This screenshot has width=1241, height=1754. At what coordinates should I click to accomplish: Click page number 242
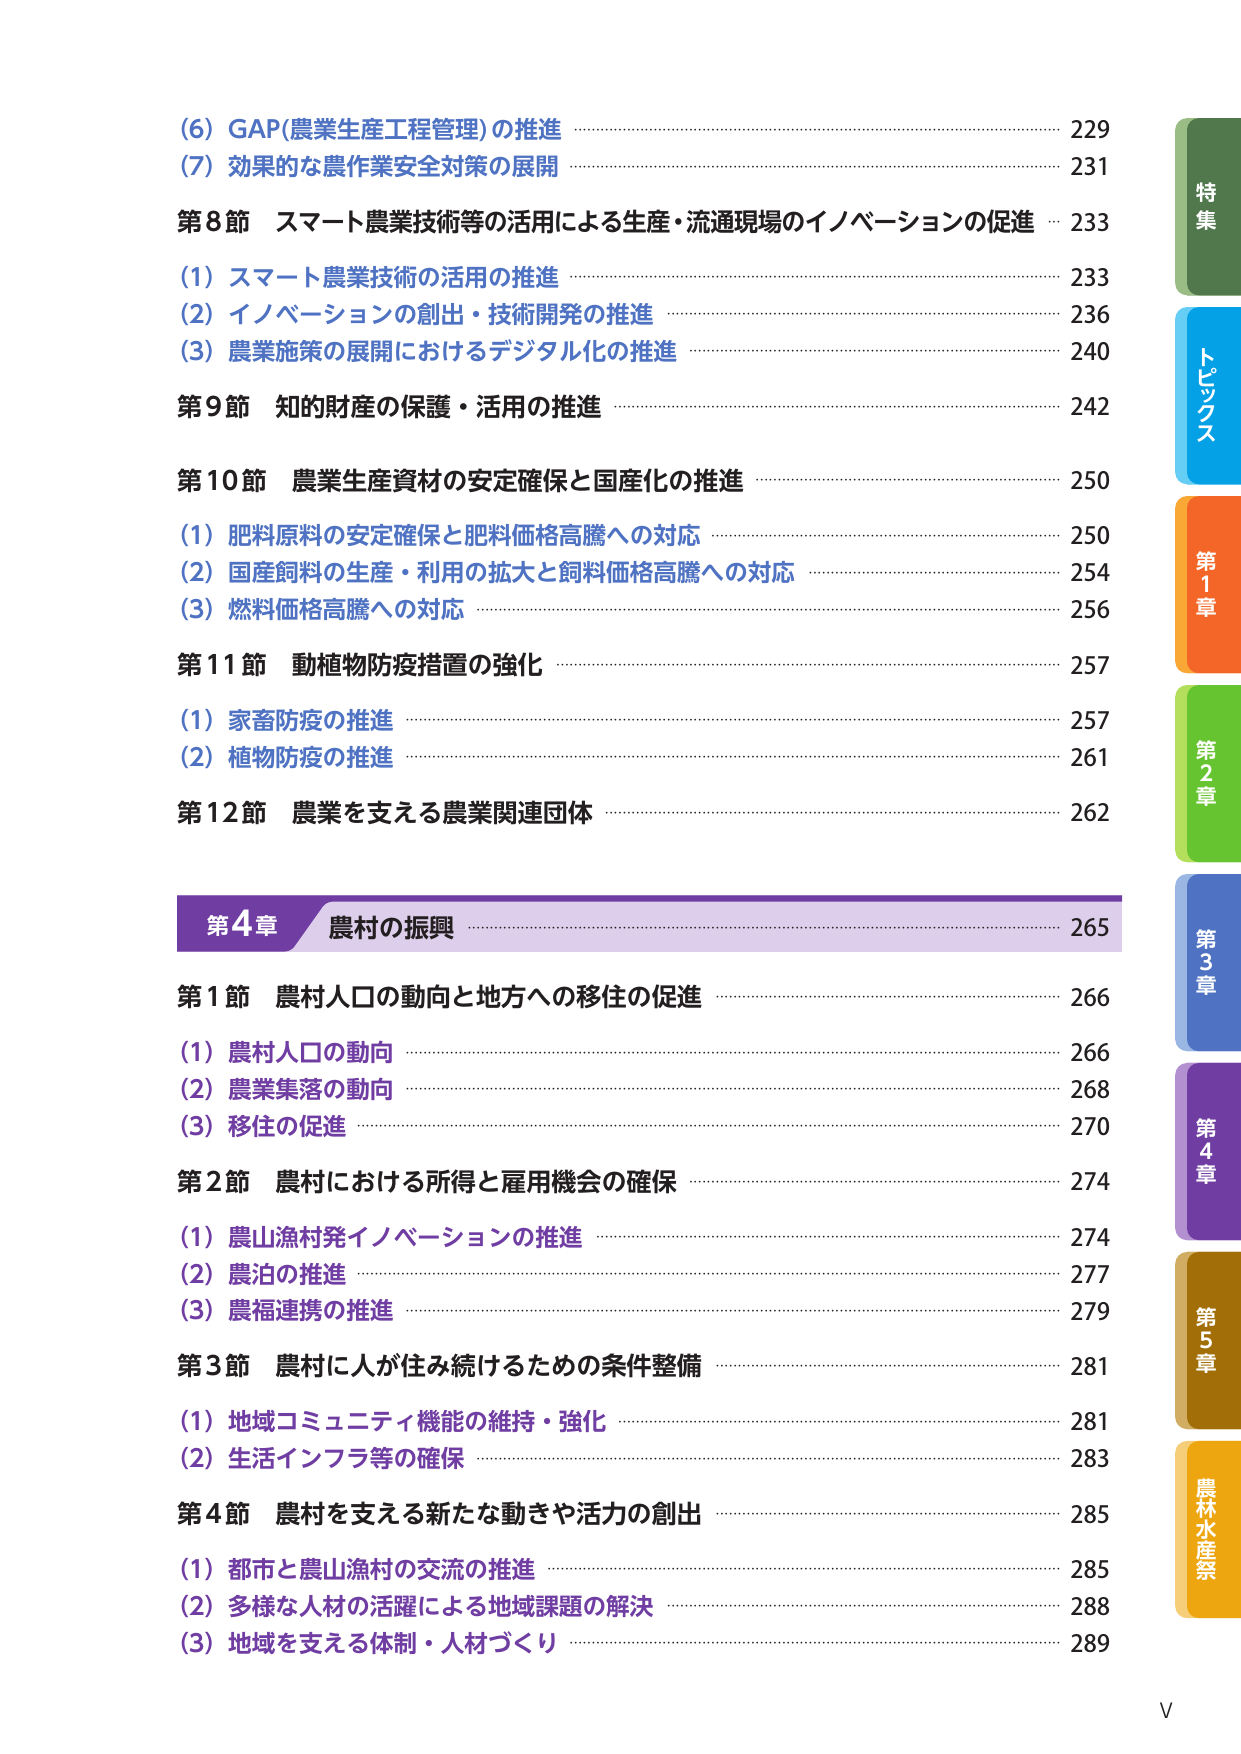(1090, 407)
